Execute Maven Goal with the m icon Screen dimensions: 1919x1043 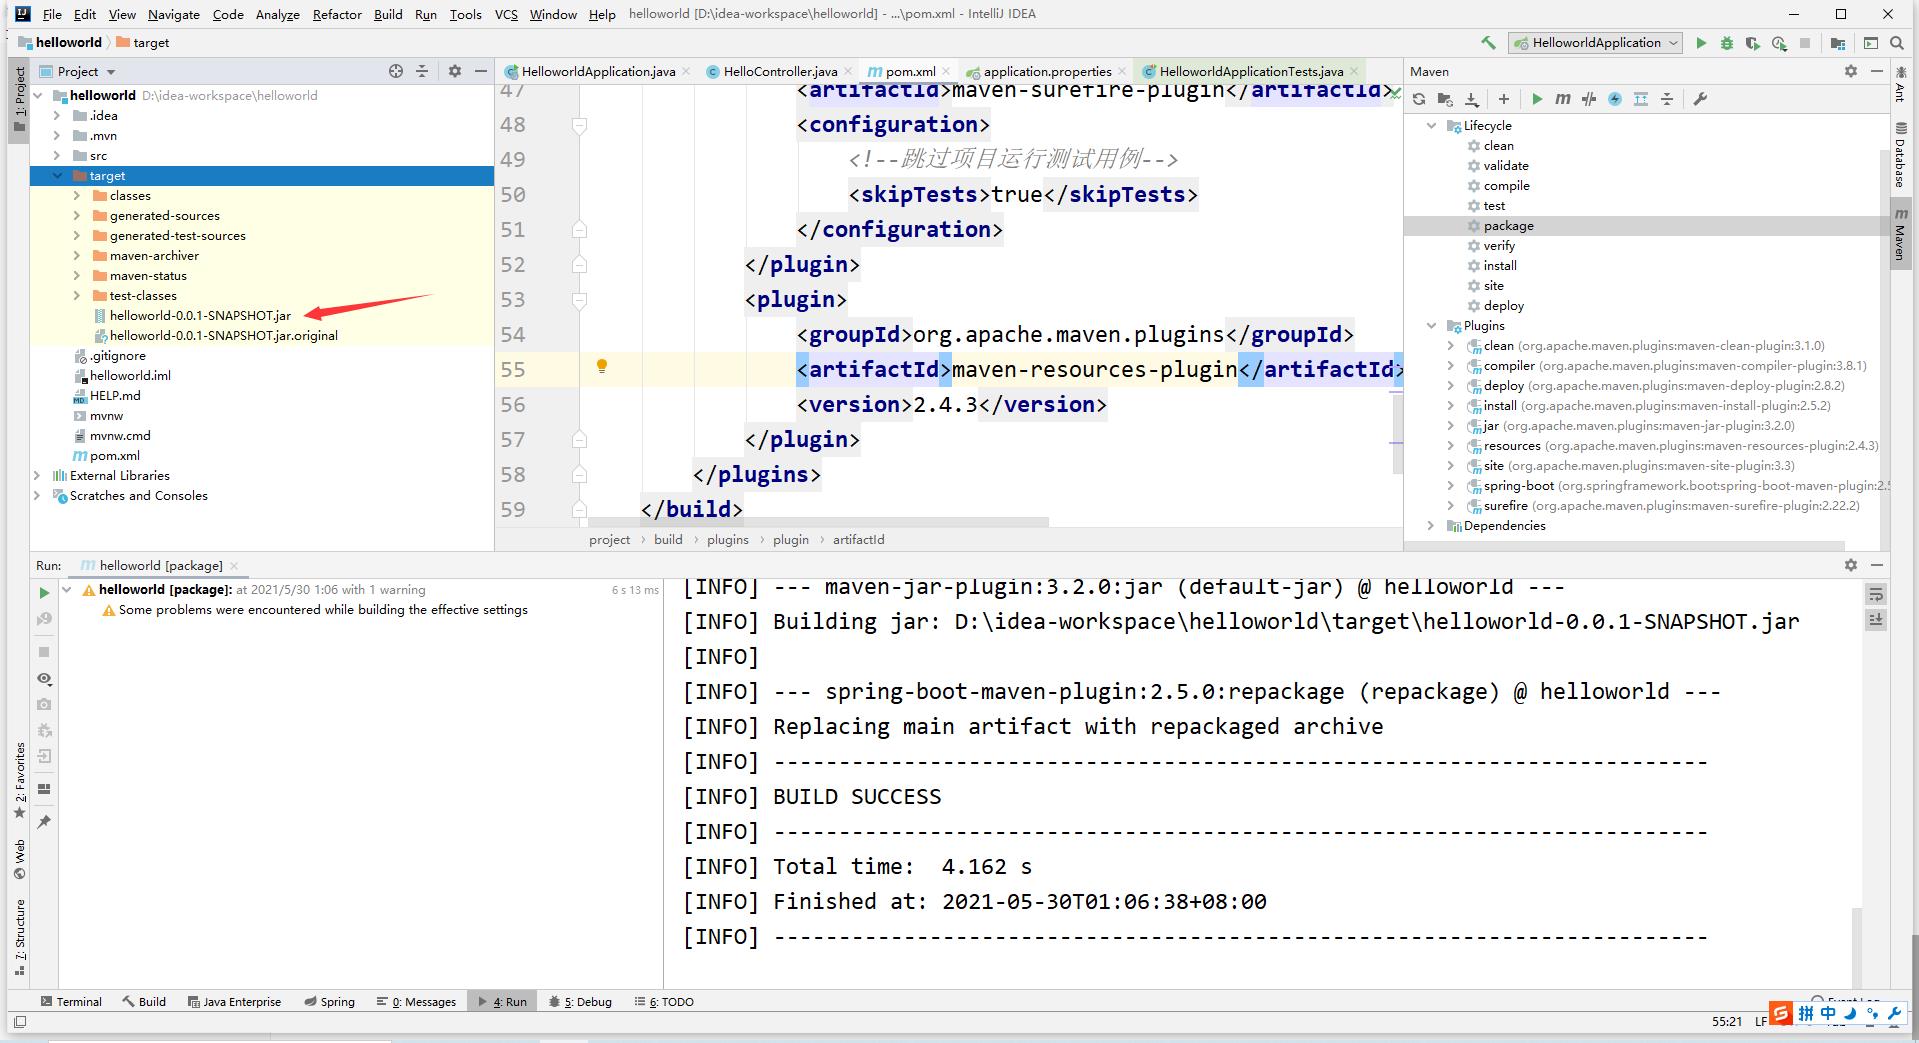(x=1563, y=99)
